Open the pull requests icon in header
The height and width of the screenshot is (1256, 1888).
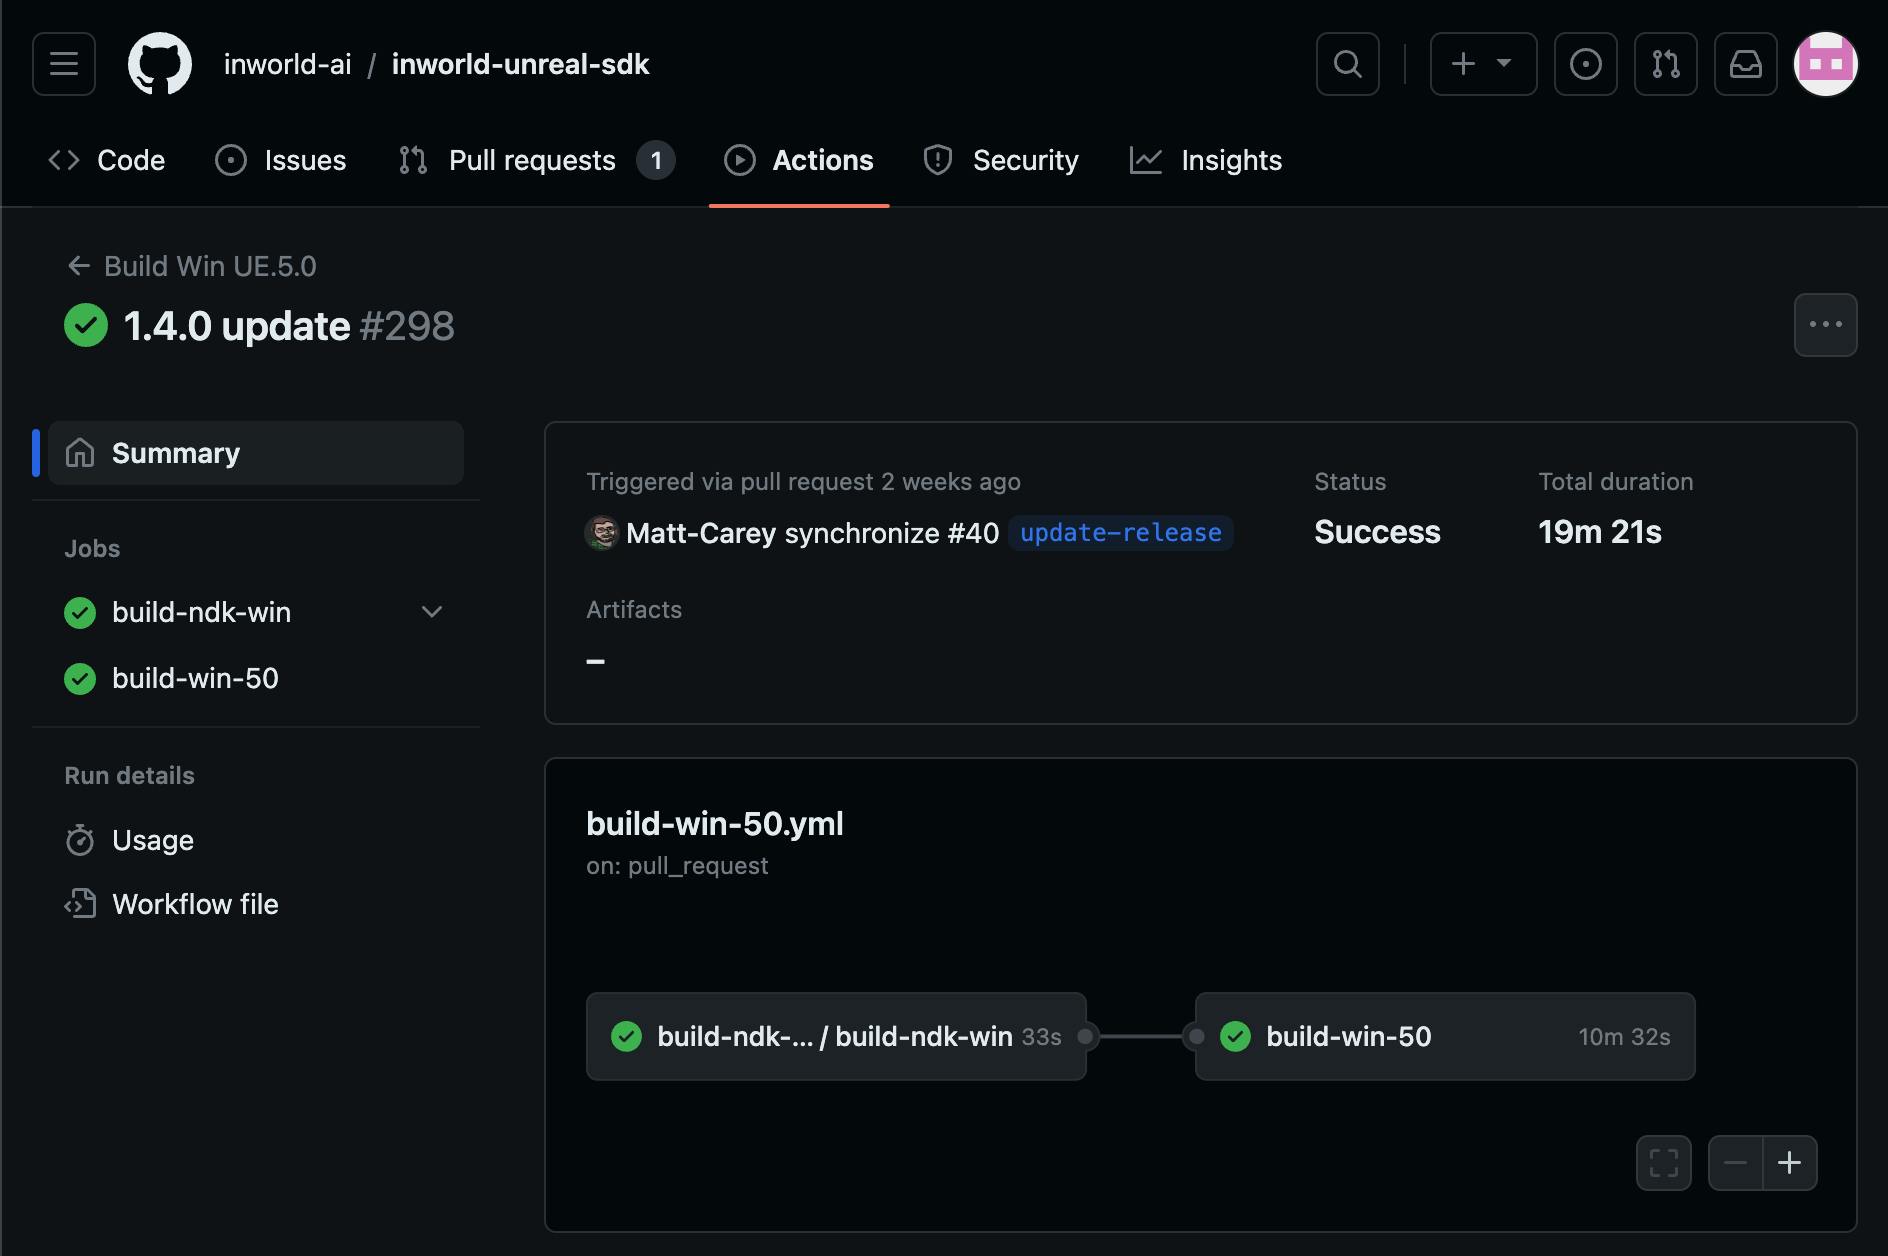click(x=1665, y=64)
